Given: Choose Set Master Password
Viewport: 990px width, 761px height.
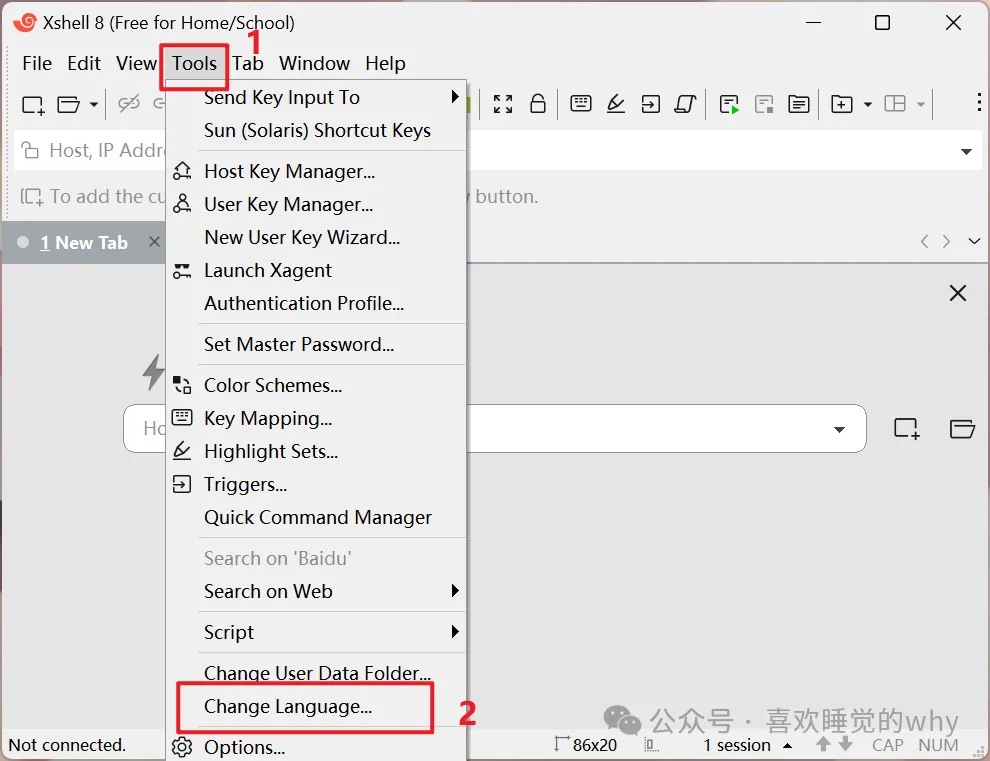Looking at the screenshot, I should click(316, 344).
